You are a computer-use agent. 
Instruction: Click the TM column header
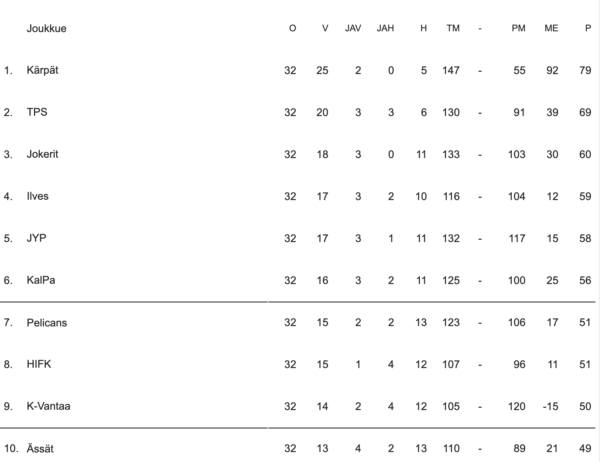(x=453, y=28)
